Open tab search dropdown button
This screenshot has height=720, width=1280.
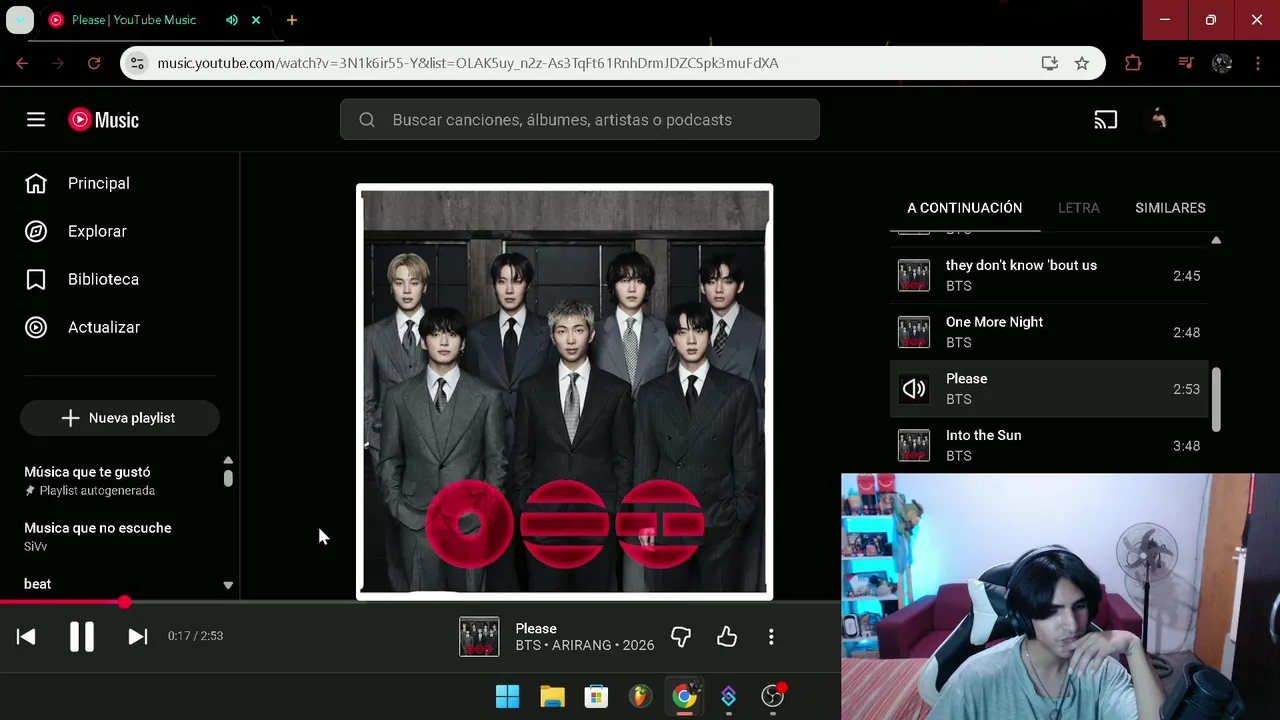point(20,20)
